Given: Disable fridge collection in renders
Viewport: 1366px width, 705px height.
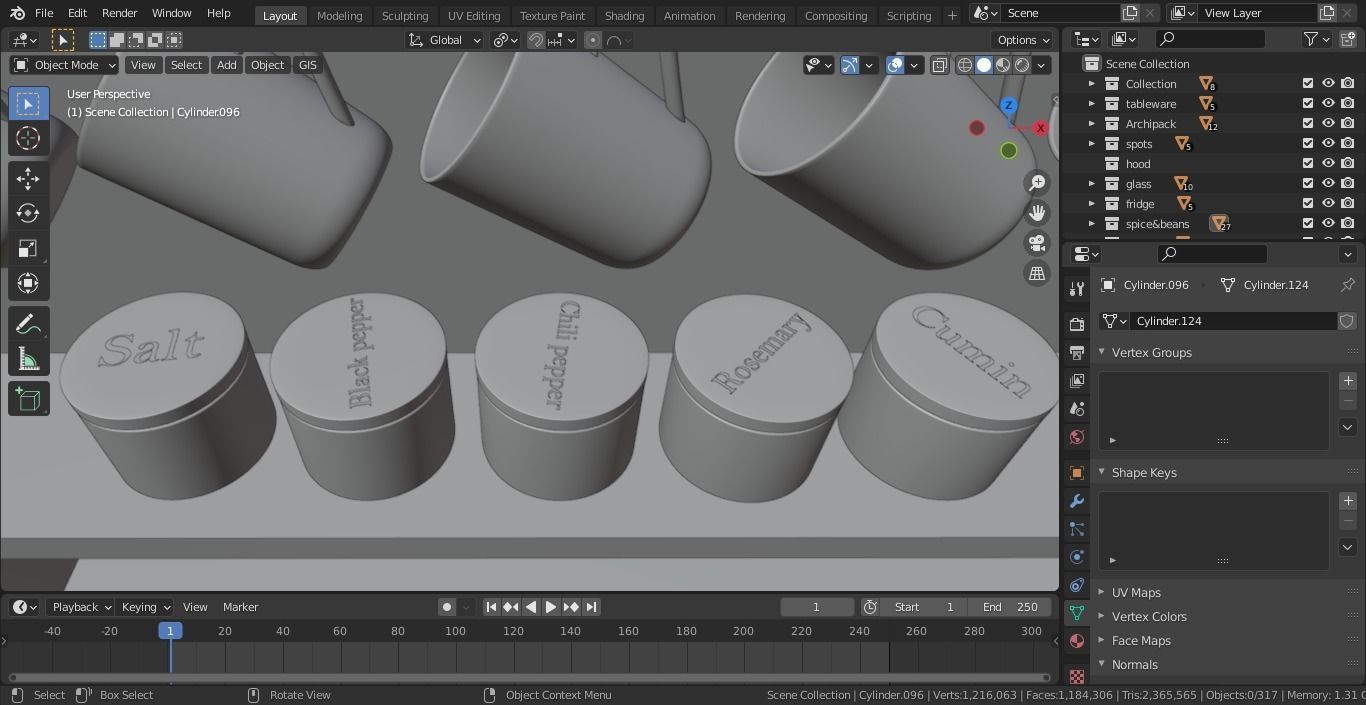Looking at the screenshot, I should [x=1348, y=204].
